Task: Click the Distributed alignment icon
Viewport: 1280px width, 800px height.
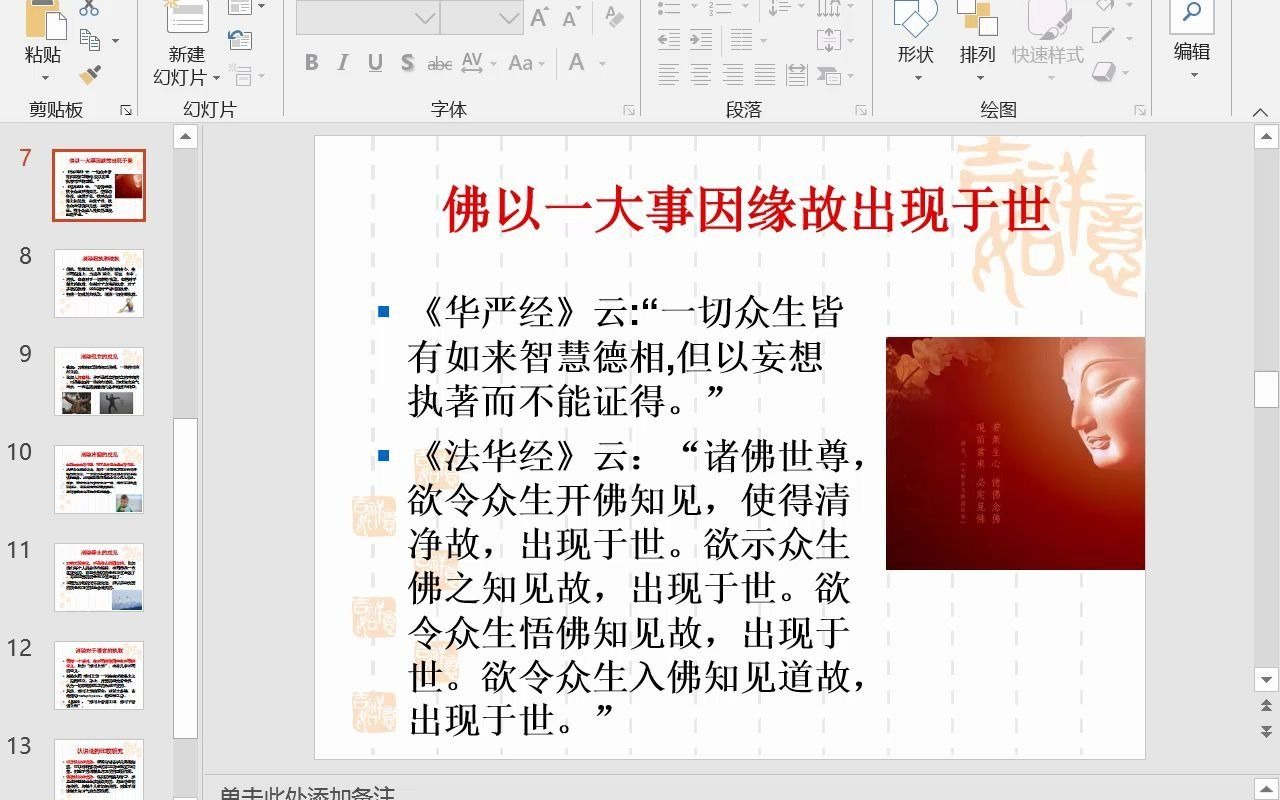Action: (797, 75)
